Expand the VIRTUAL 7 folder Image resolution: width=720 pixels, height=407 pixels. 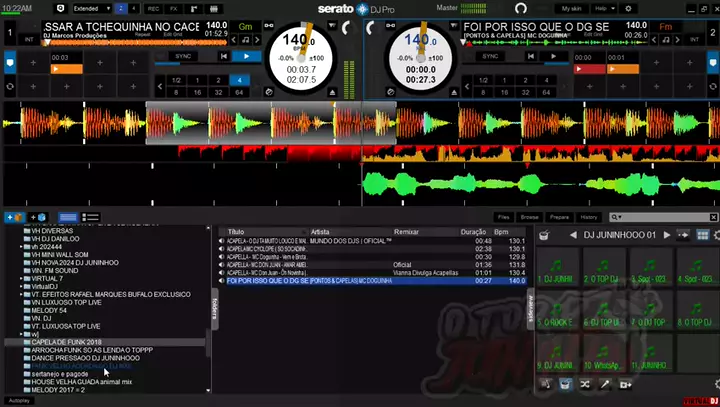(21, 278)
